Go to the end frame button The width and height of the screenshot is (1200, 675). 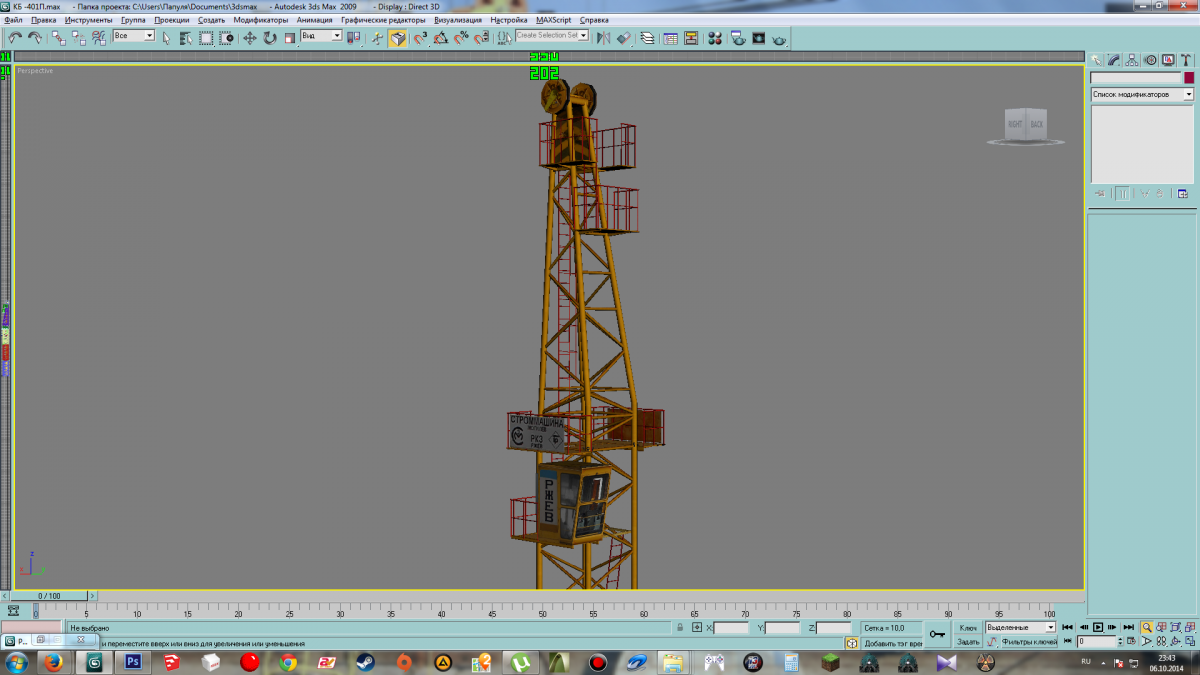point(1129,627)
